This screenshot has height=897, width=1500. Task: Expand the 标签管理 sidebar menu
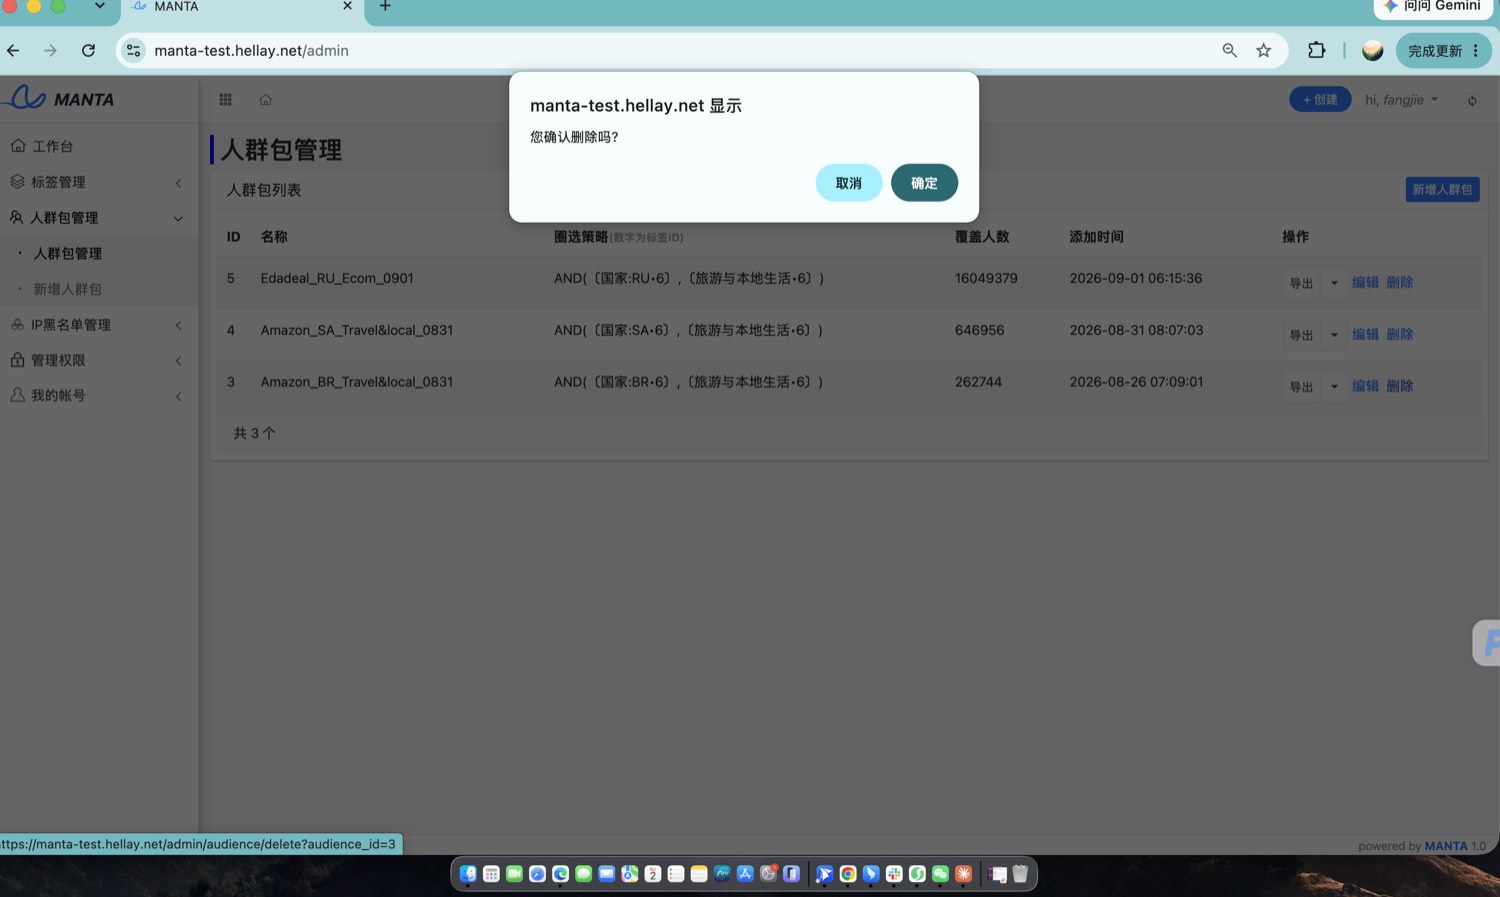point(98,182)
